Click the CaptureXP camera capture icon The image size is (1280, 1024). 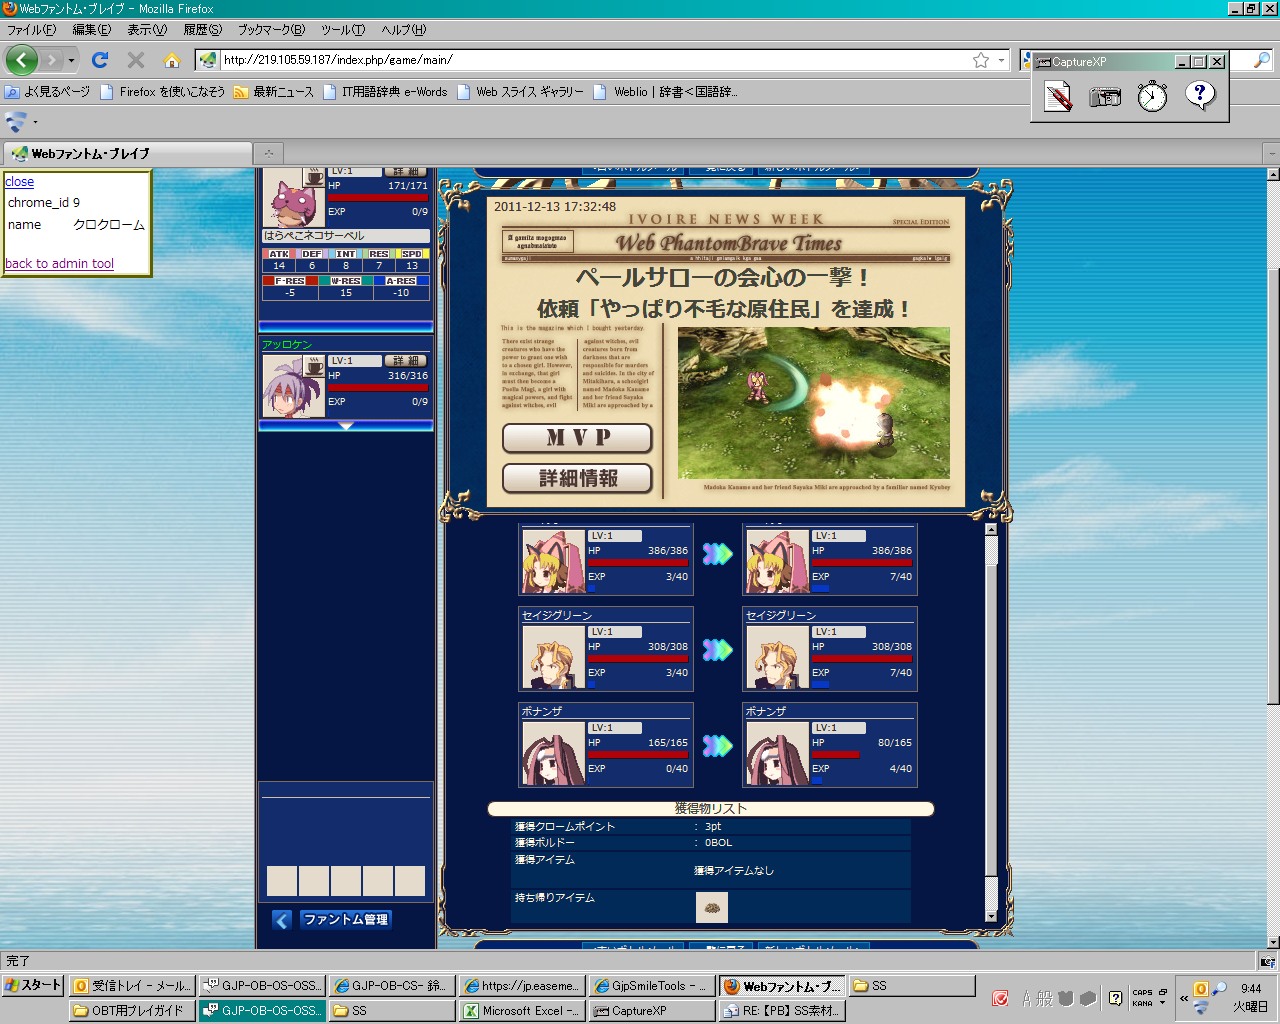point(1104,97)
